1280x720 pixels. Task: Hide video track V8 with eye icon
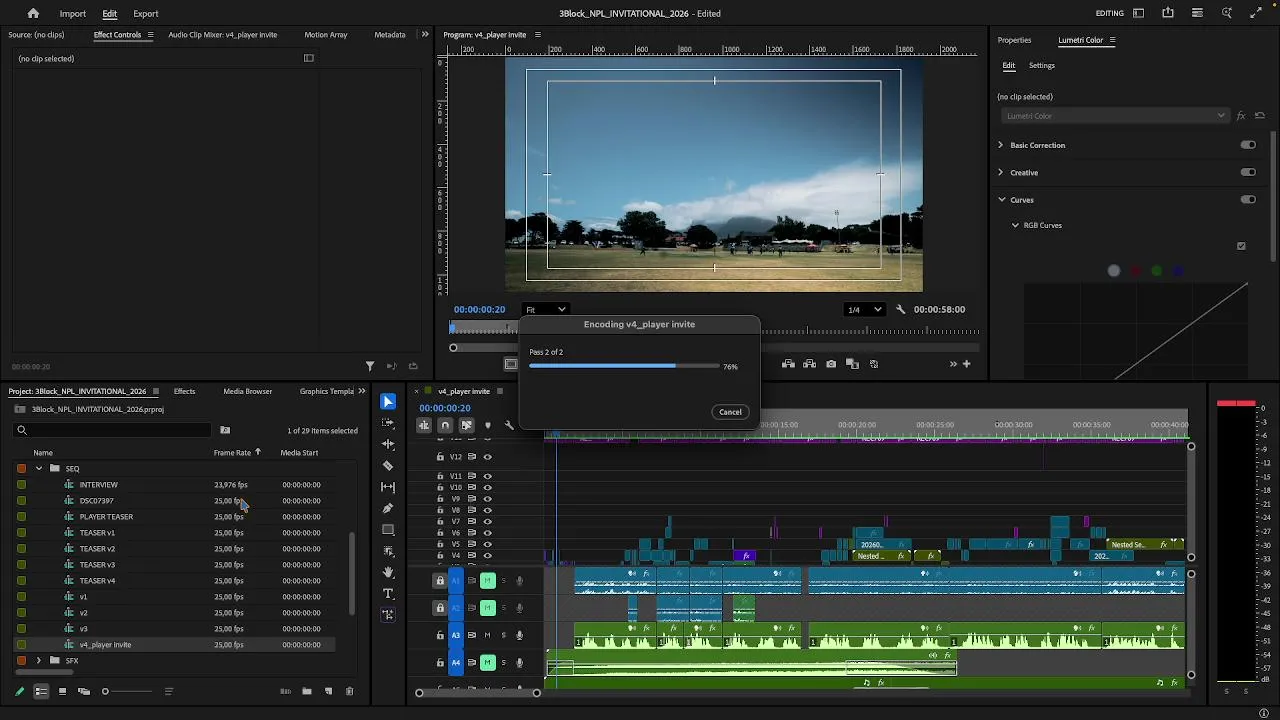pyautogui.click(x=488, y=510)
